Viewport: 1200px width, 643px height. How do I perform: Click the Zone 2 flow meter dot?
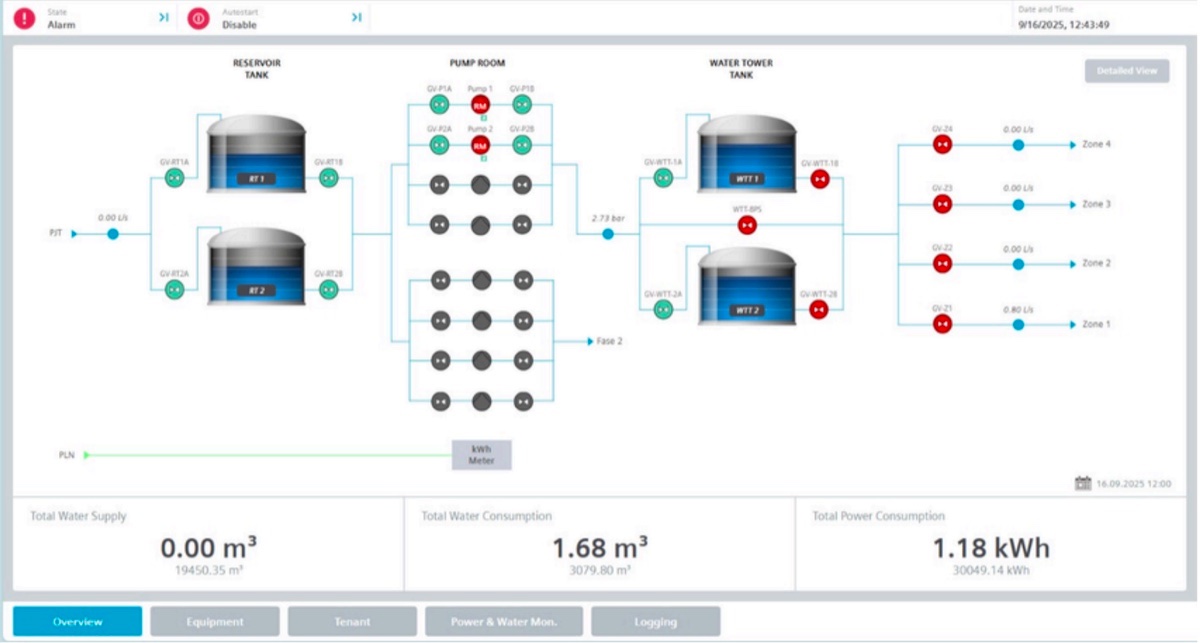coord(1018,264)
